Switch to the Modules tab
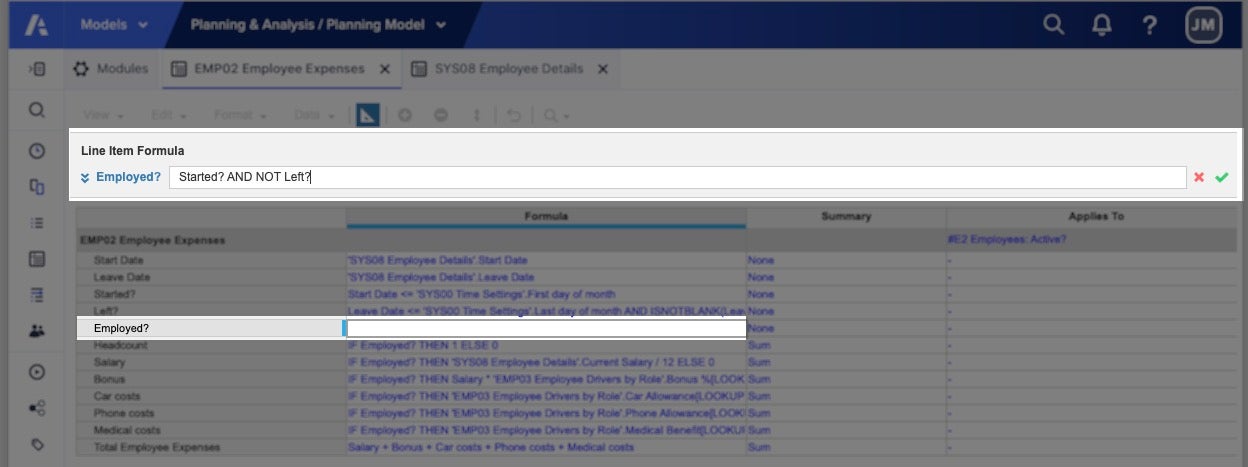This screenshot has height=467, width=1248. click(x=111, y=69)
